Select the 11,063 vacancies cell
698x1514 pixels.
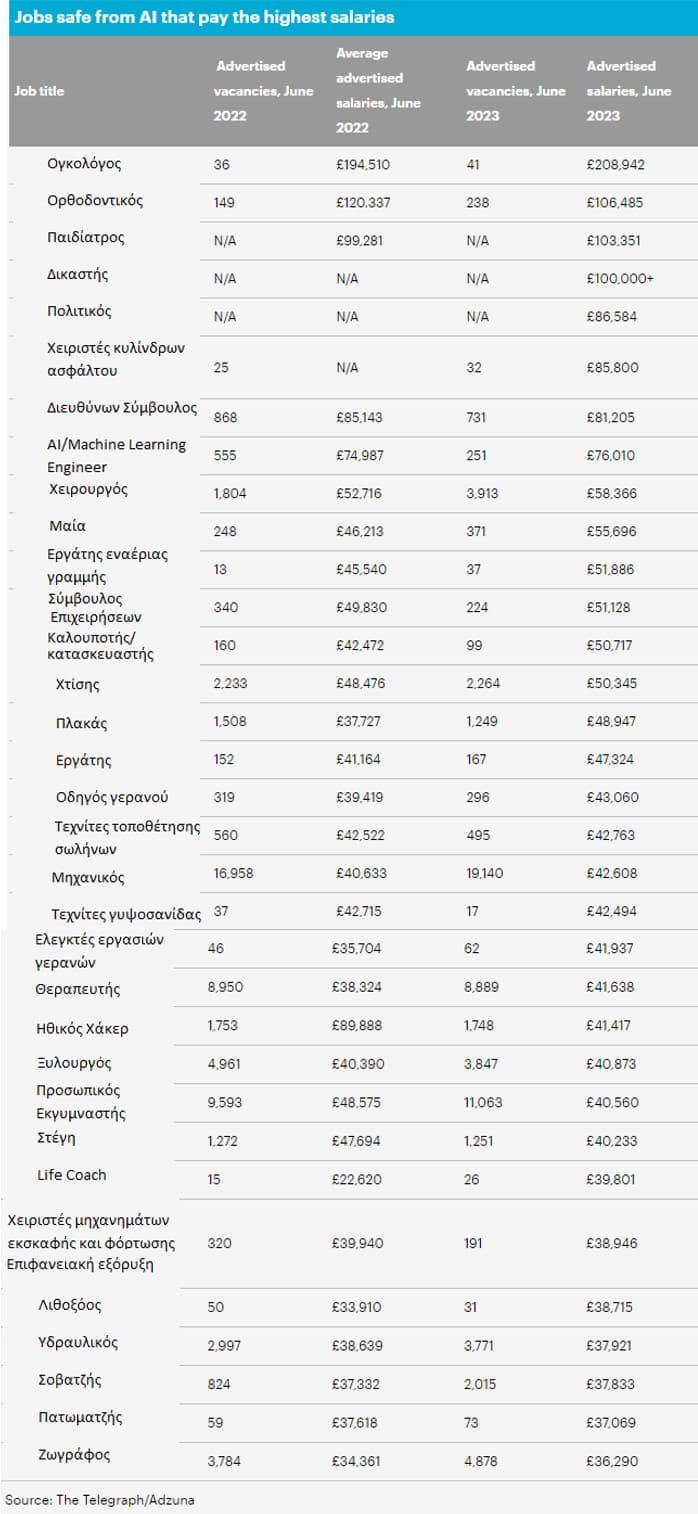[x=488, y=1102]
